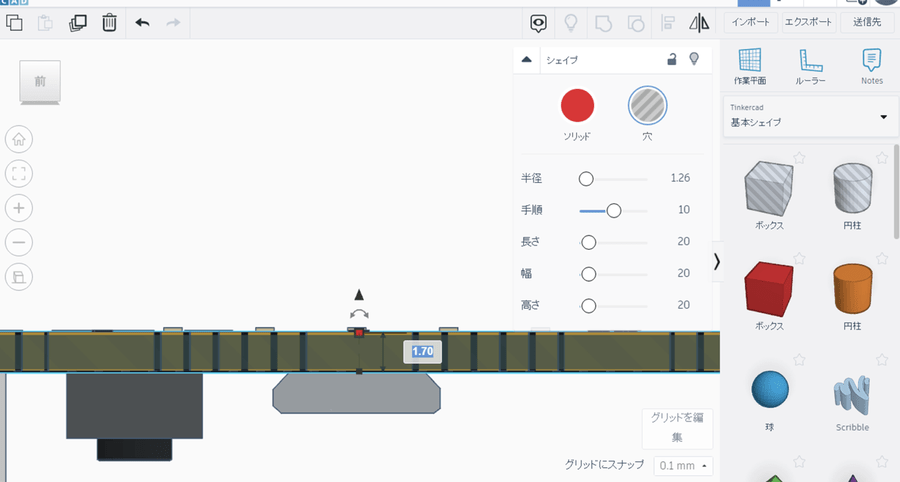
Task: Click the curved rotation handle arrows
Action: [x=359, y=314]
